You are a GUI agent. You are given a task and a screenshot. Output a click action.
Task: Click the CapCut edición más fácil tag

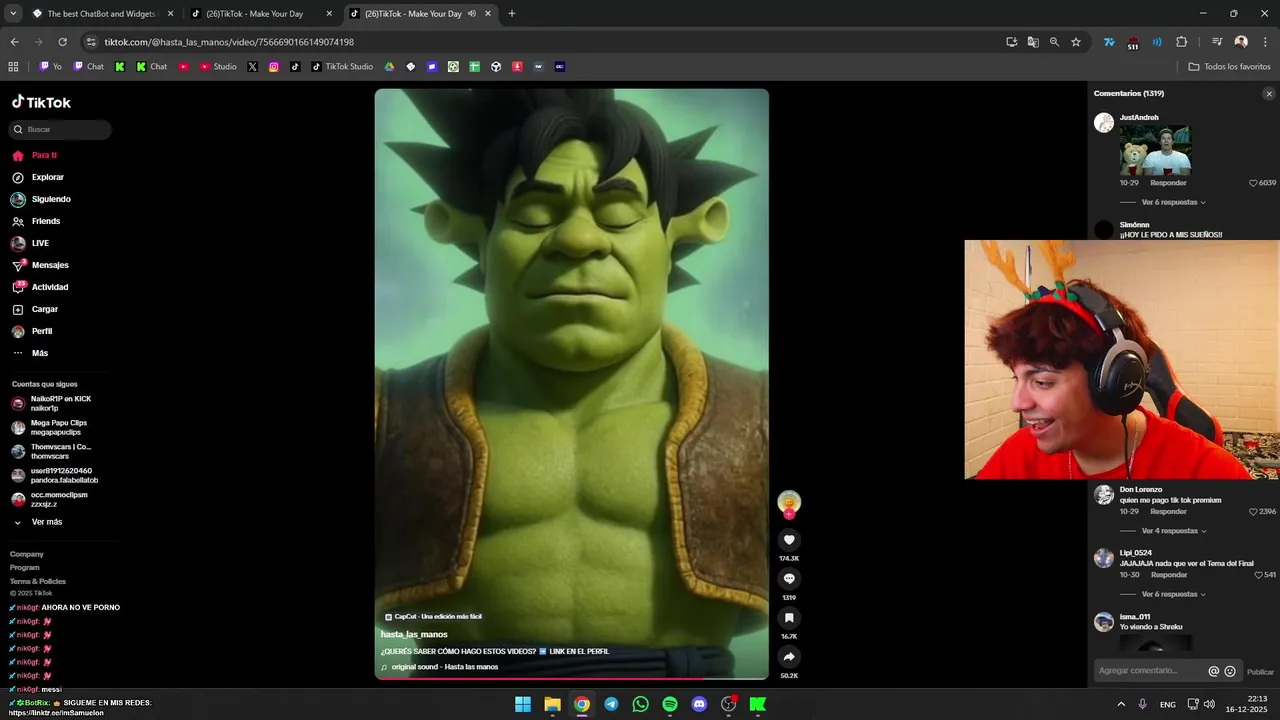(433, 617)
